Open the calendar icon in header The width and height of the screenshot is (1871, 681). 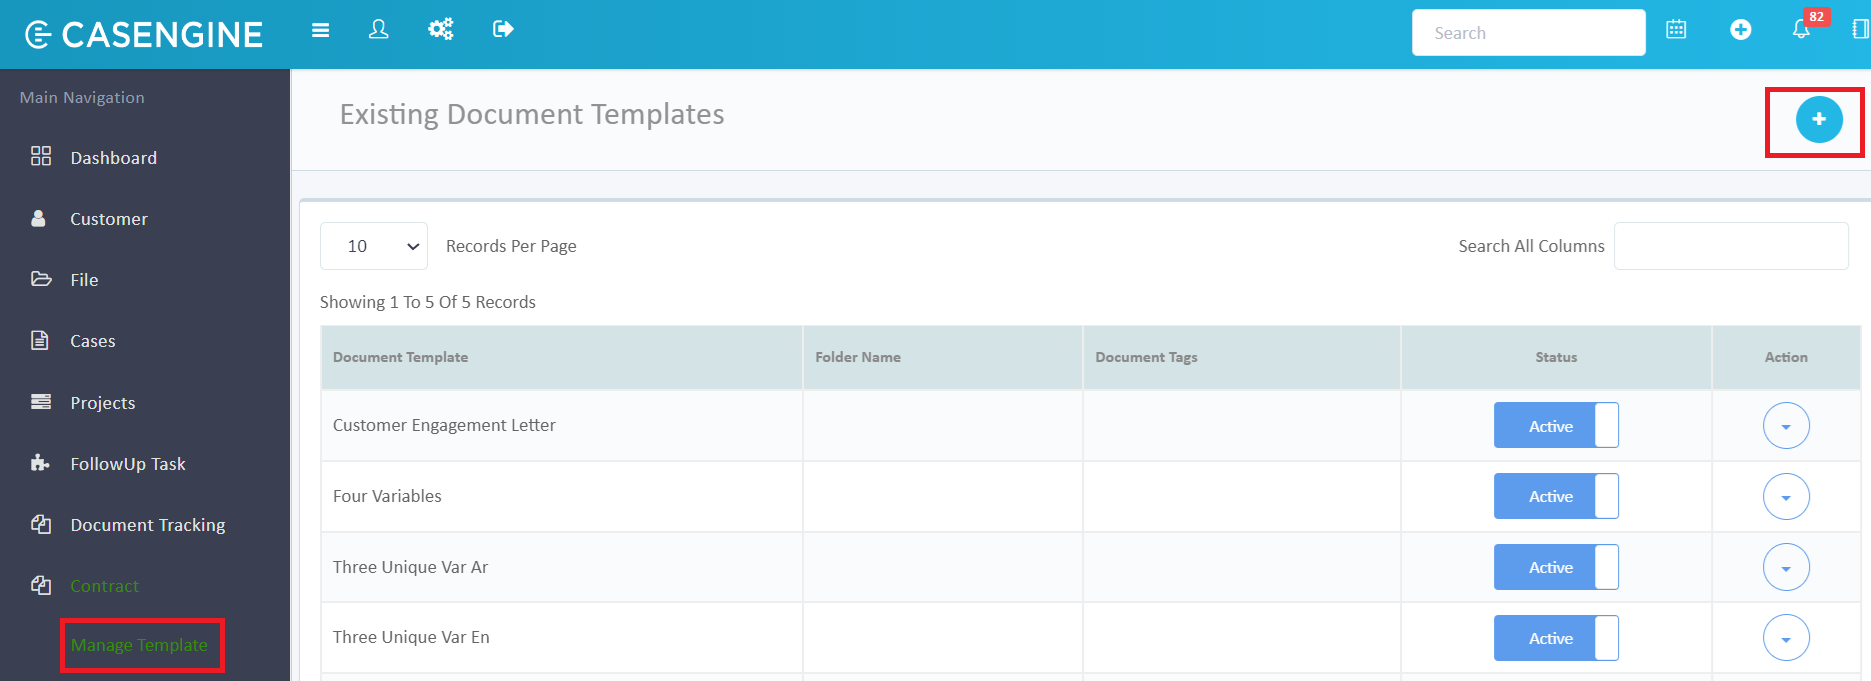click(1676, 30)
